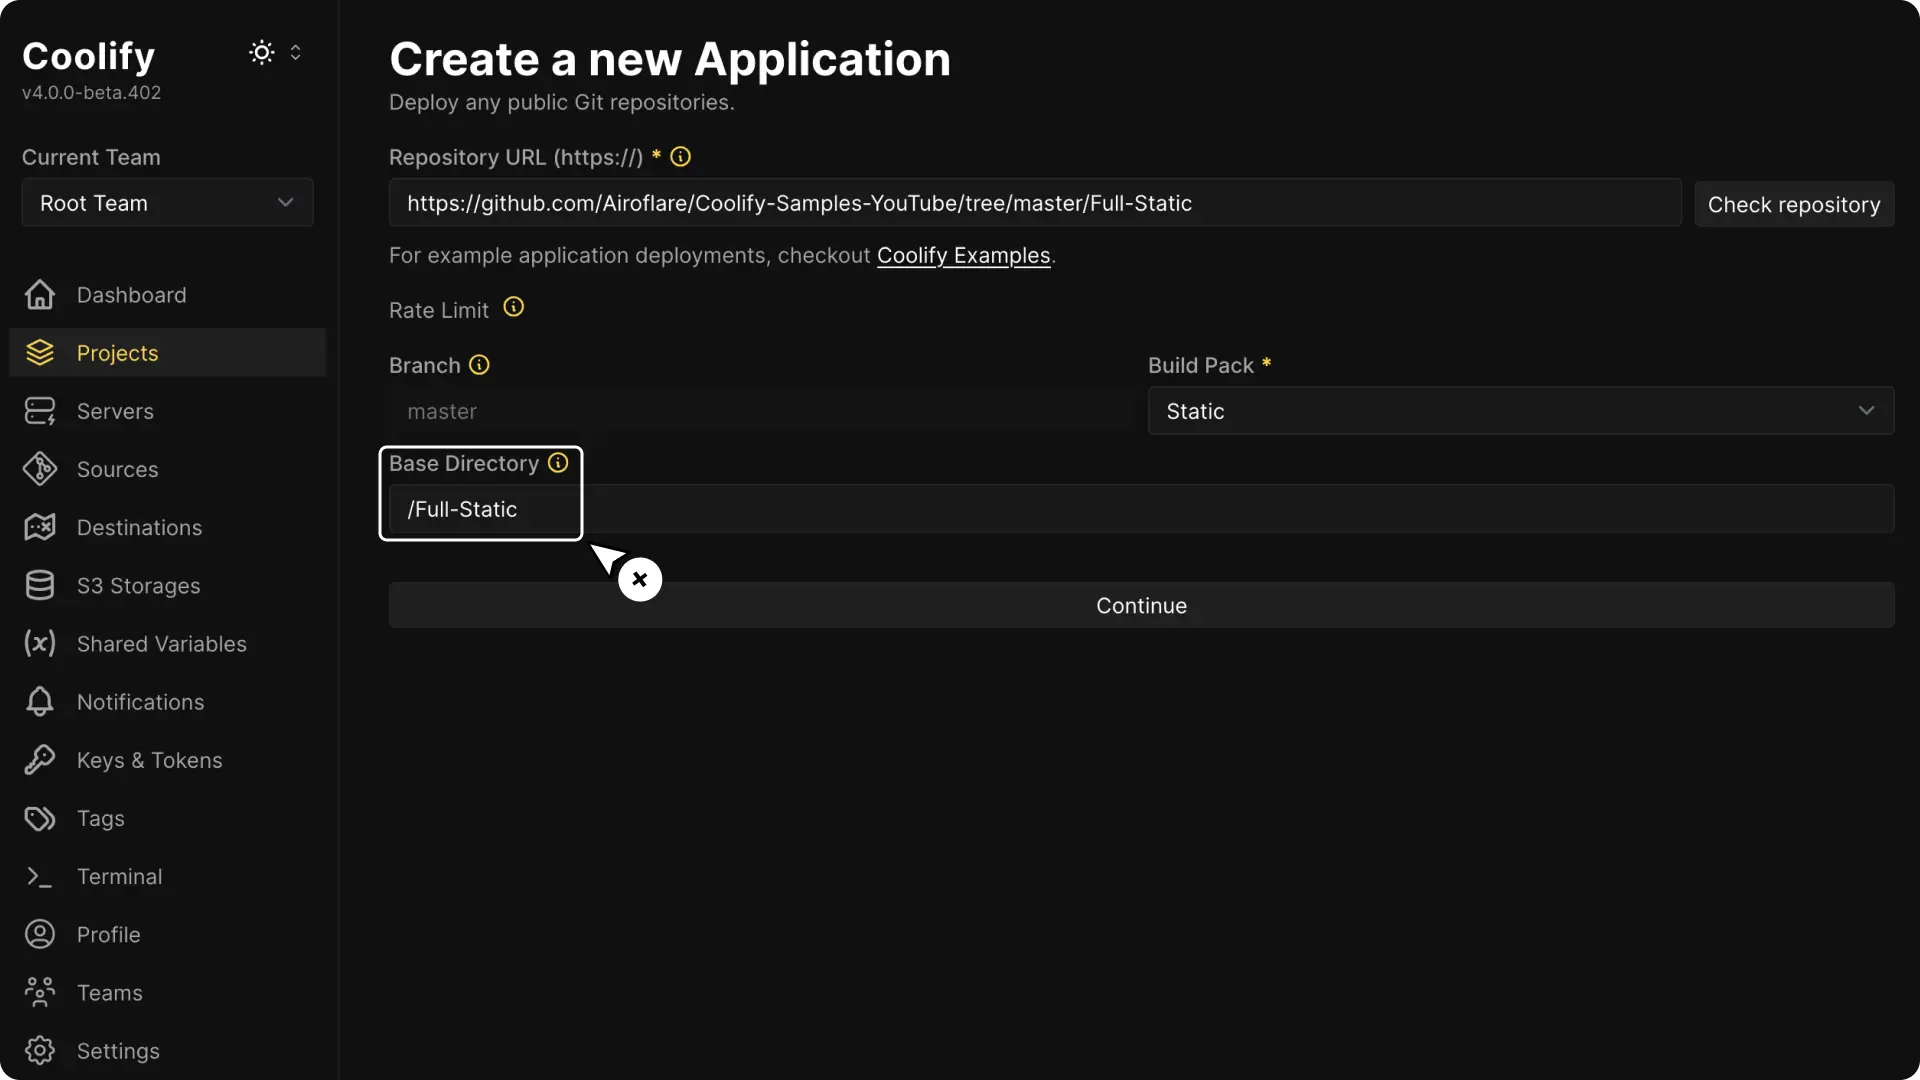Click the Base Directory info icon
Viewport: 1920px width, 1080px height.
(557, 463)
